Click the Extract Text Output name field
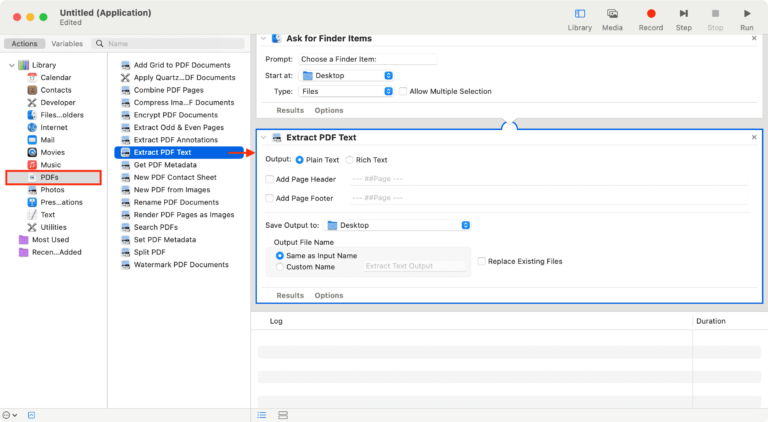Viewport: 768px width, 422px height. (x=415, y=266)
